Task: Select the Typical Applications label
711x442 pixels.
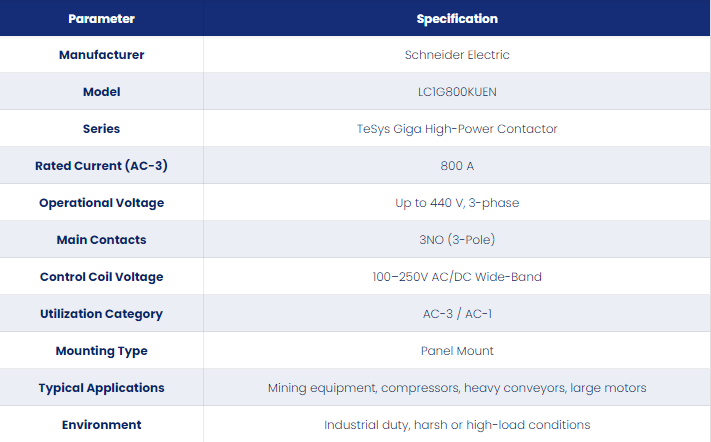Action: 102,388
